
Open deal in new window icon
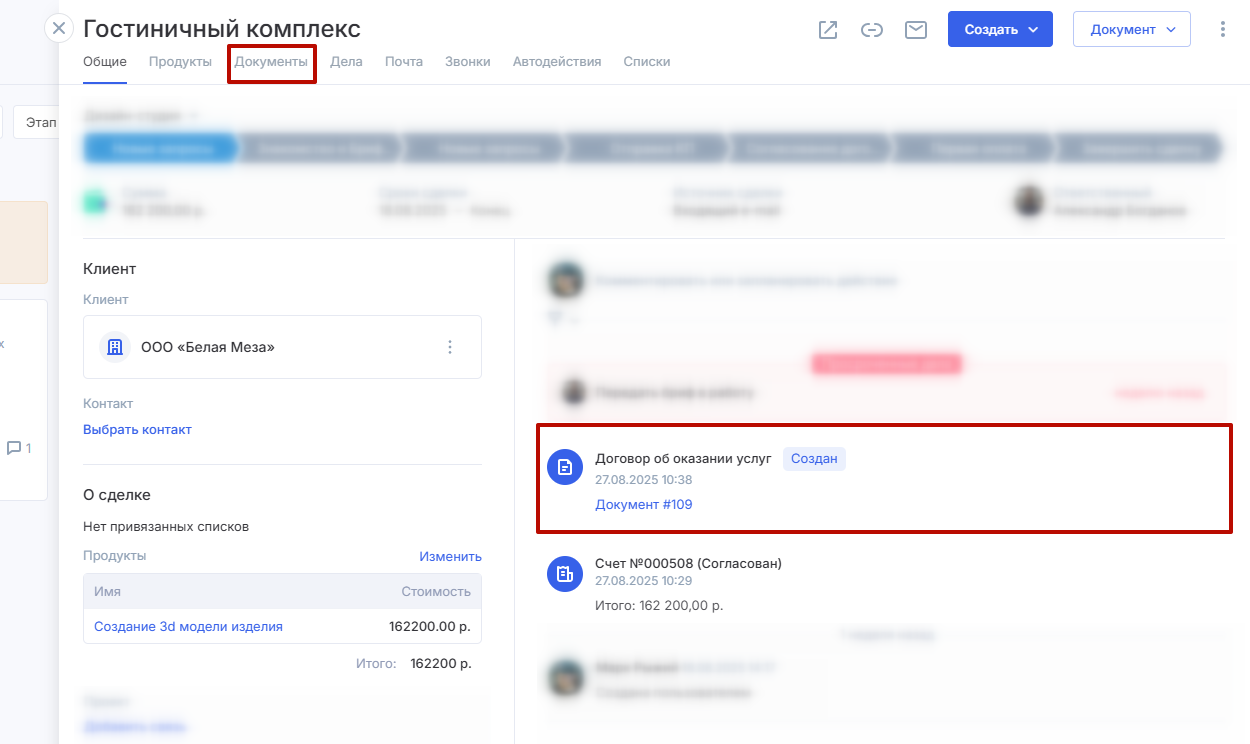(x=828, y=30)
